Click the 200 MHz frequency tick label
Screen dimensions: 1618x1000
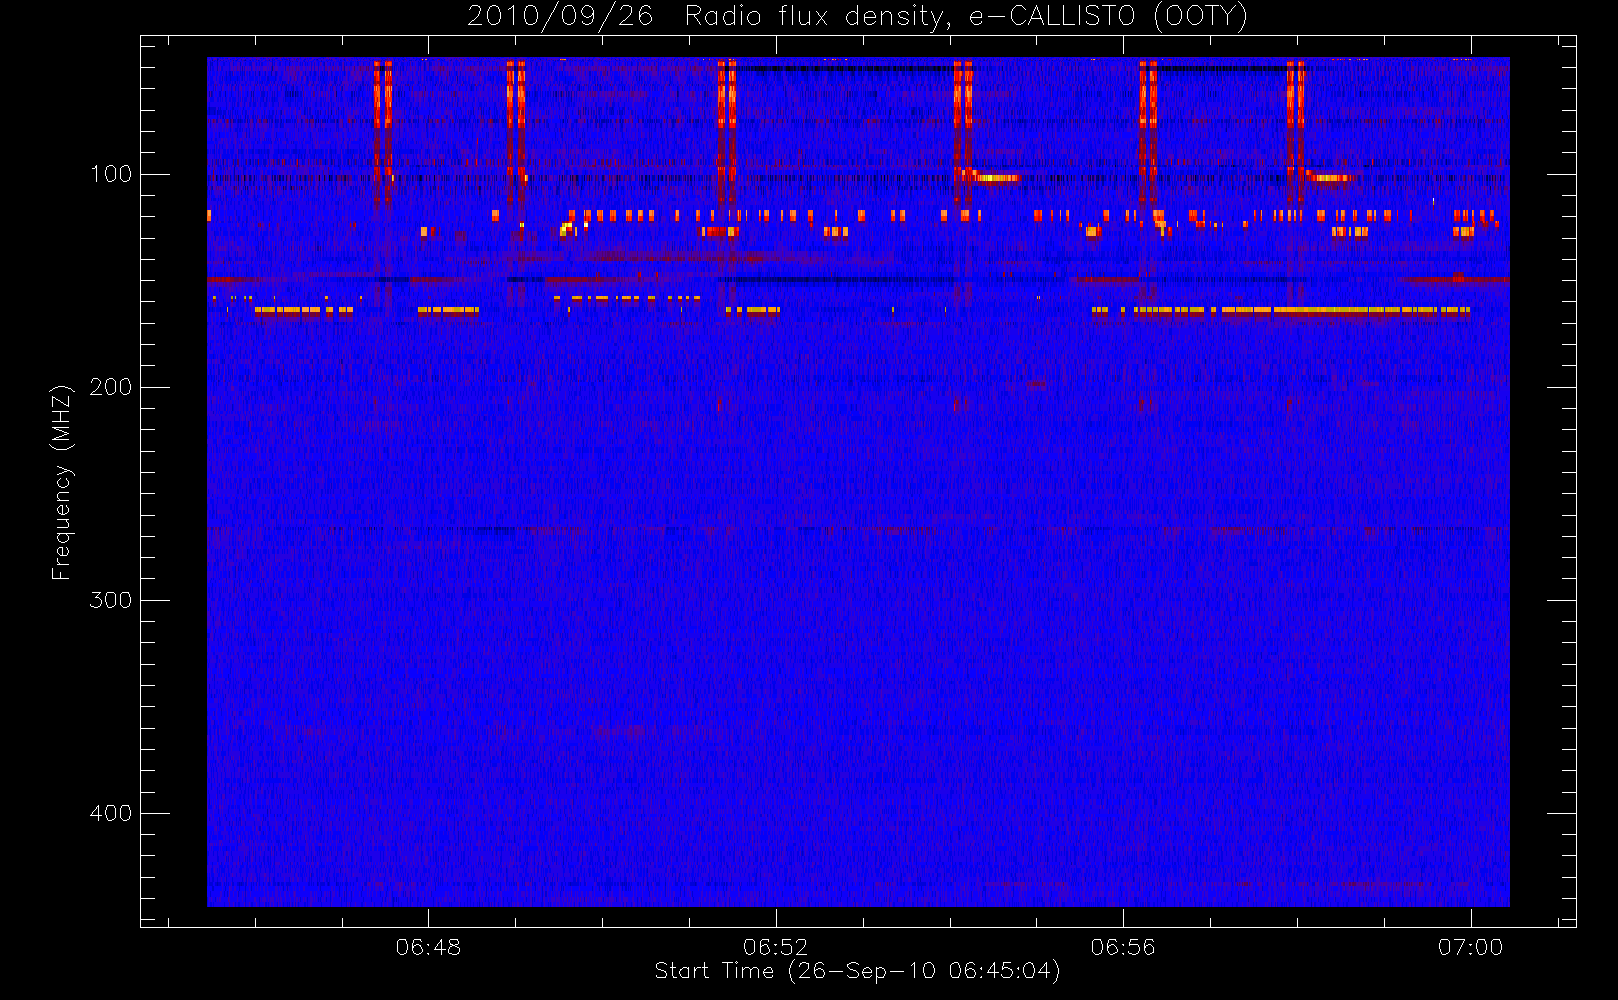coord(110,387)
